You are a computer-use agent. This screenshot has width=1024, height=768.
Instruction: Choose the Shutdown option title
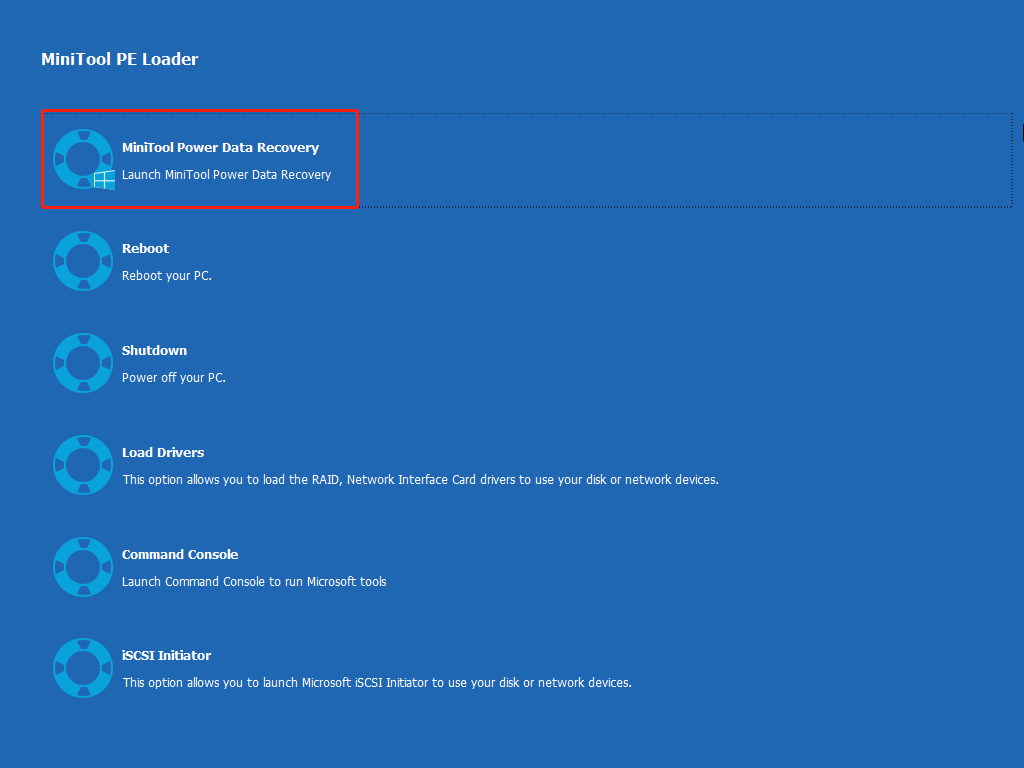(154, 350)
